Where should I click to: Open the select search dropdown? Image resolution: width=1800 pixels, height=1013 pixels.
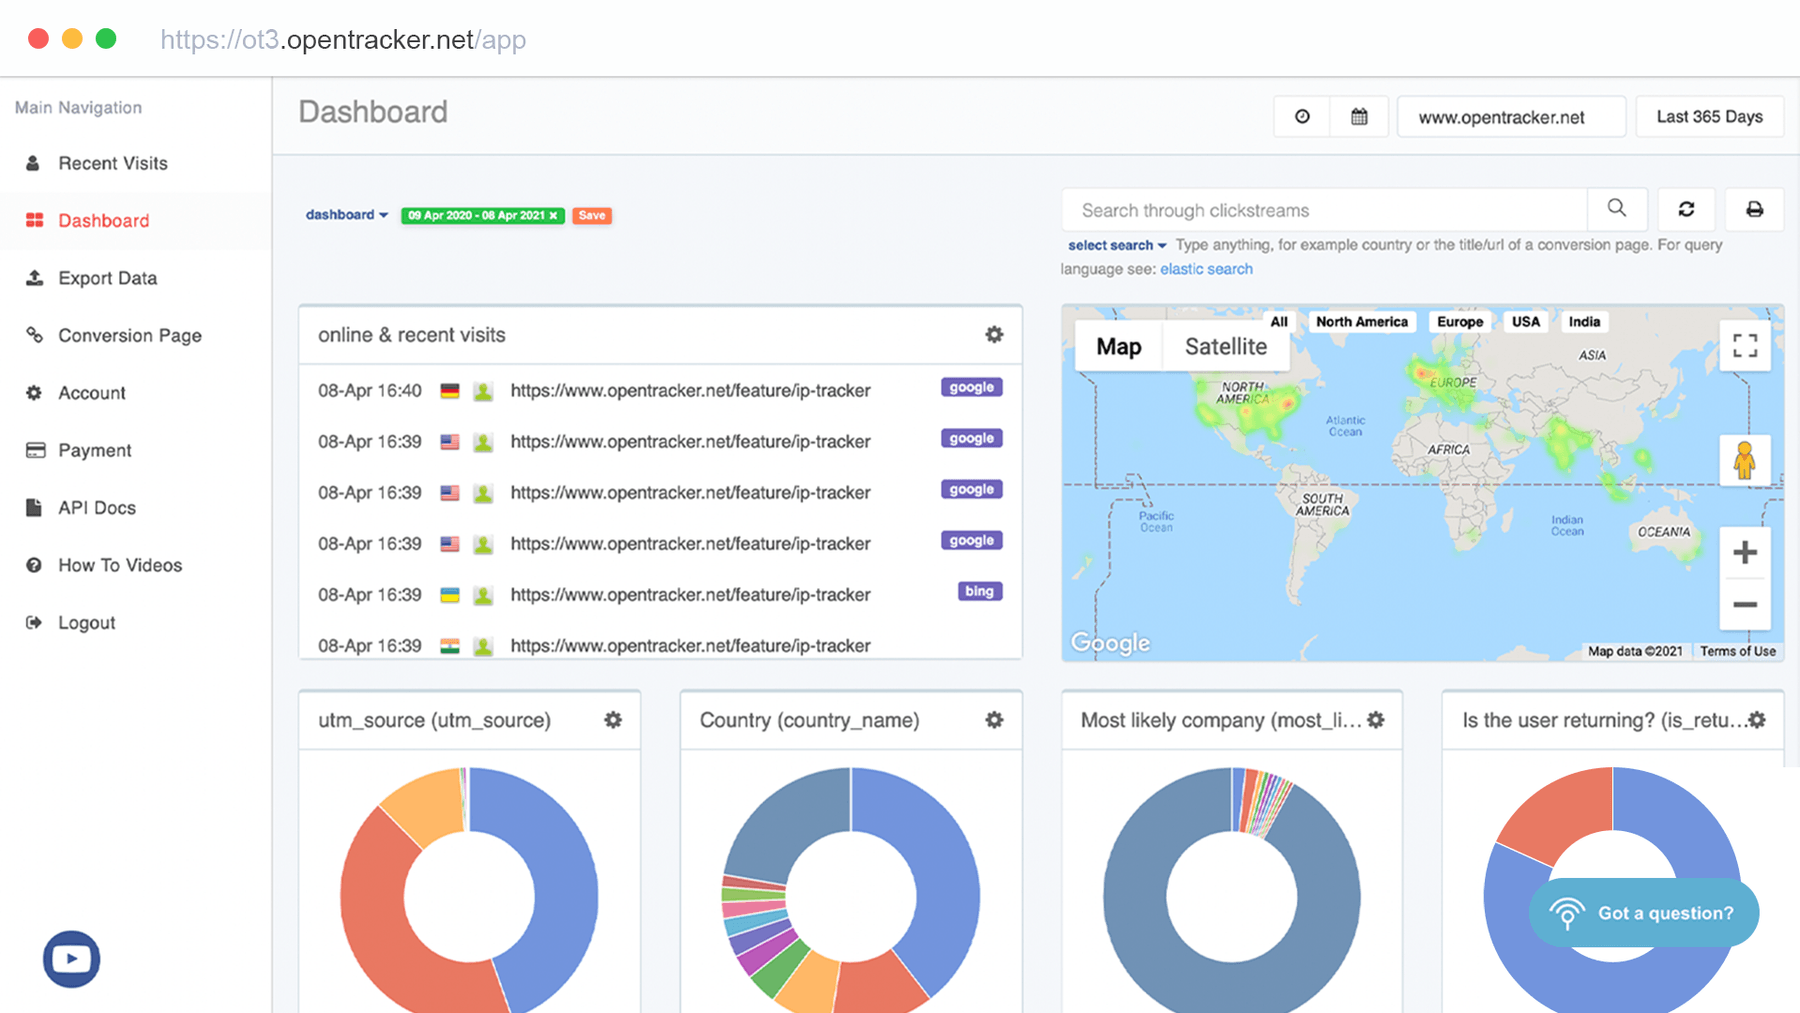(1115, 245)
